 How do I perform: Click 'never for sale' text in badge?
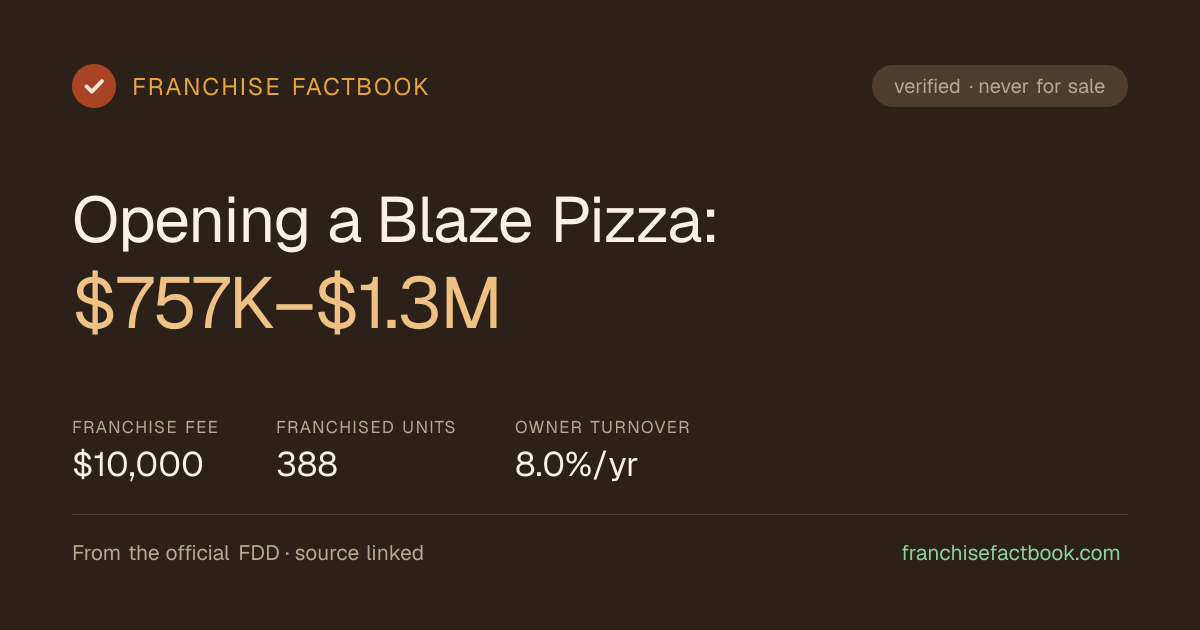pyautogui.click(x=1042, y=87)
